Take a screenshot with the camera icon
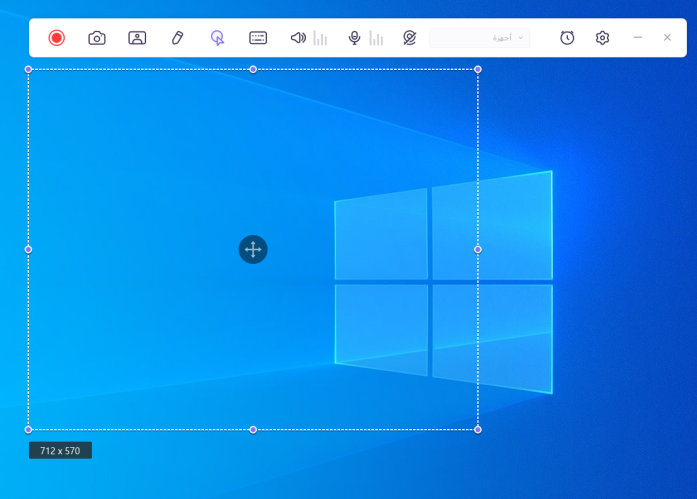The height and width of the screenshot is (499, 697). (97, 38)
